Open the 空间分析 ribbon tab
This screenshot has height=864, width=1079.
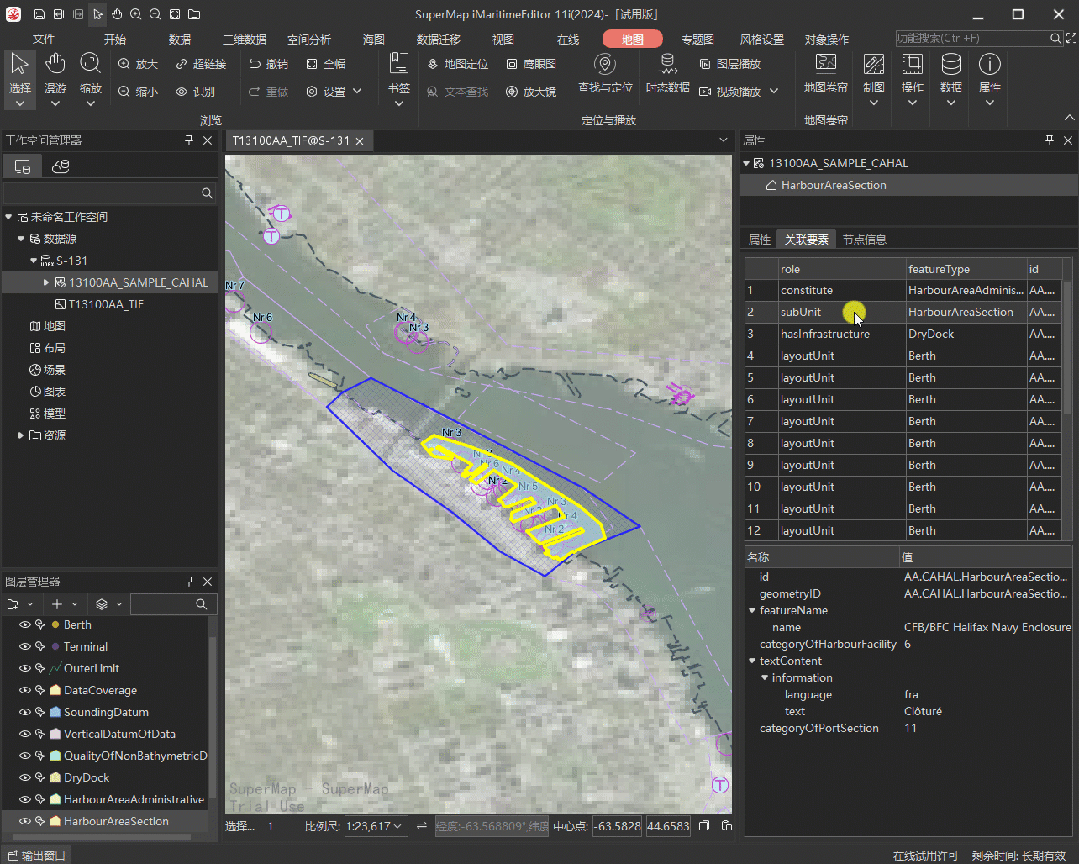point(309,40)
